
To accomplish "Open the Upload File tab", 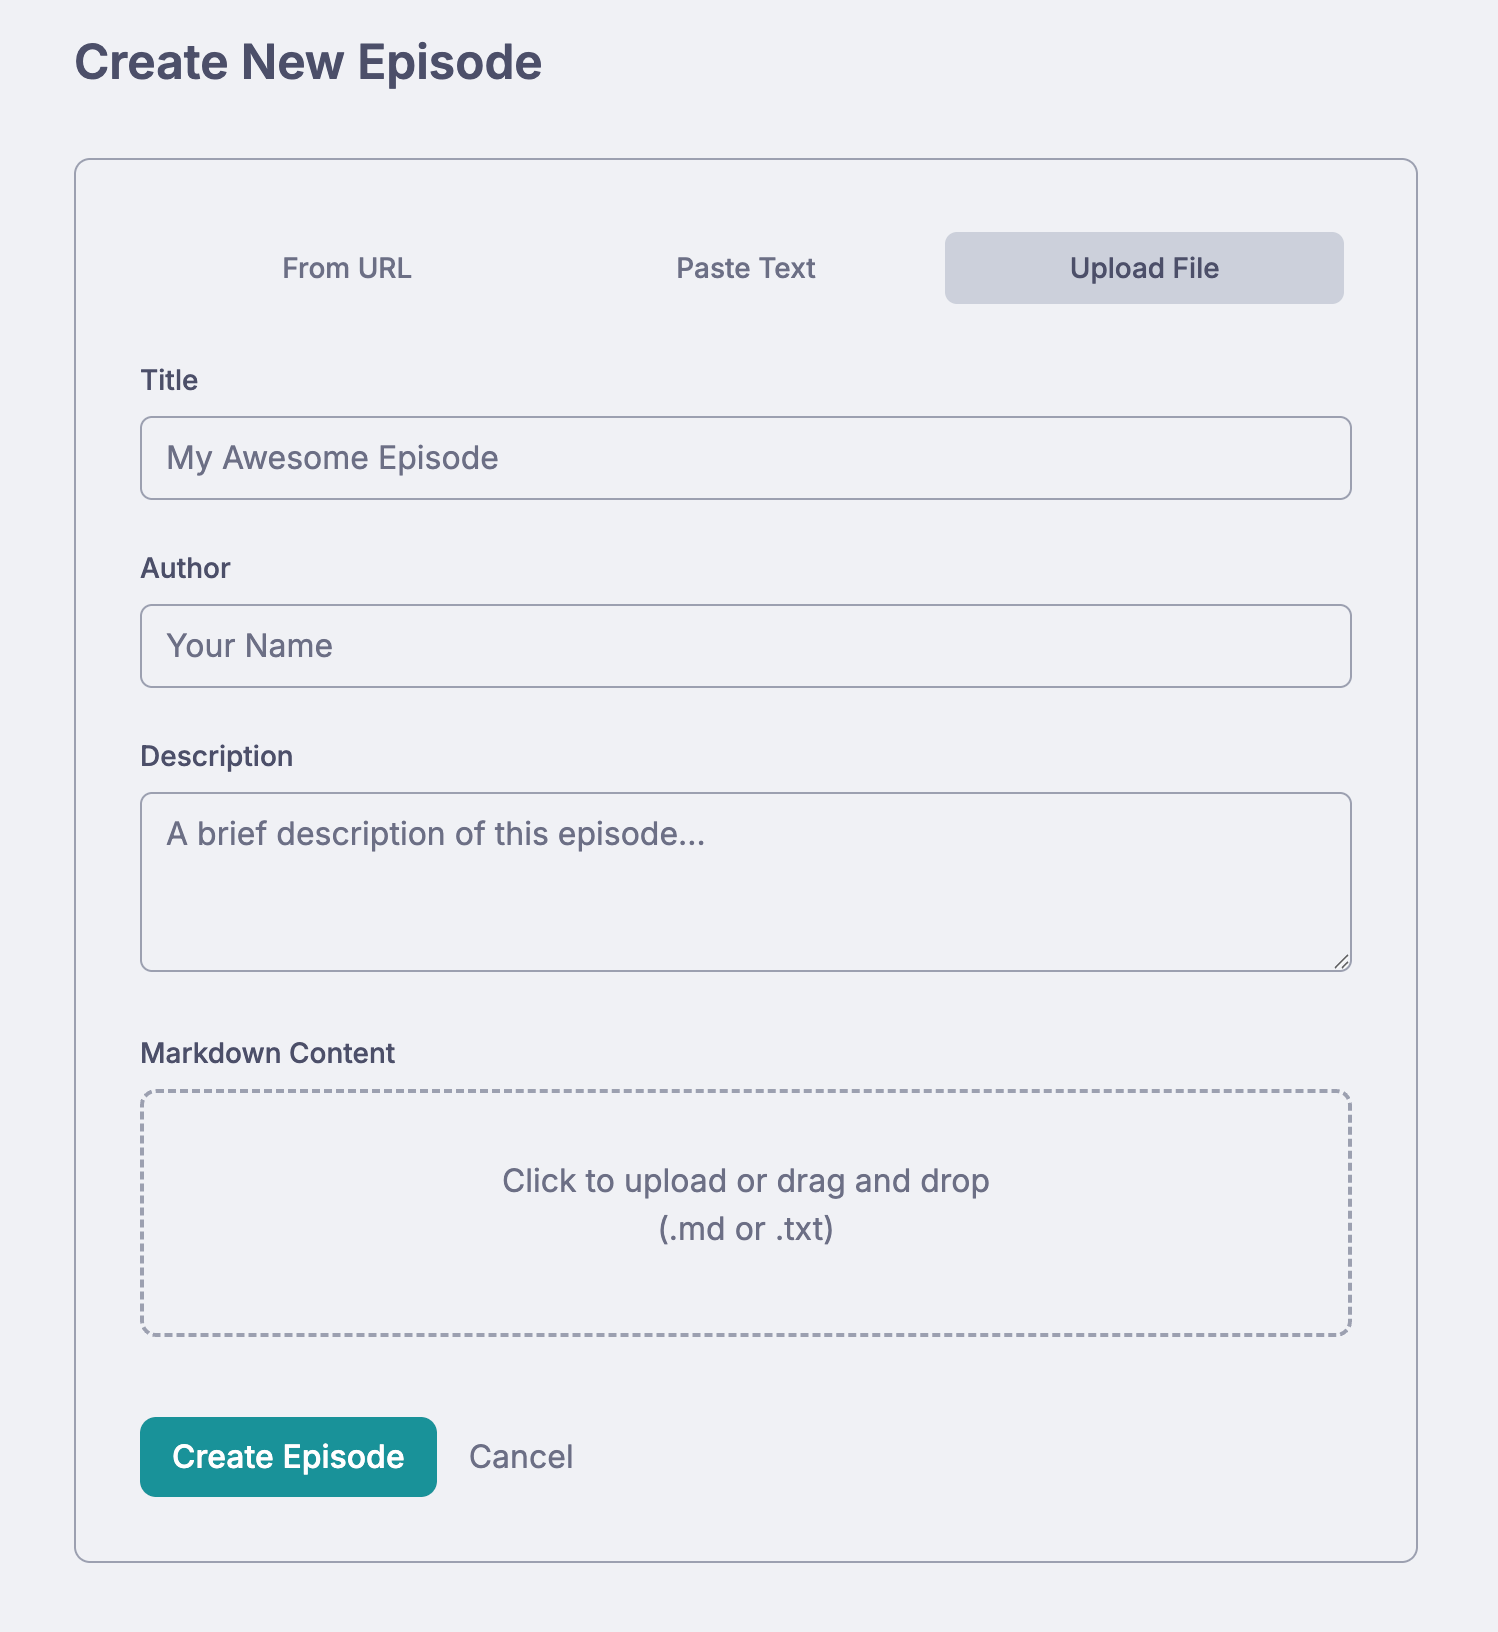I will point(1144,268).
